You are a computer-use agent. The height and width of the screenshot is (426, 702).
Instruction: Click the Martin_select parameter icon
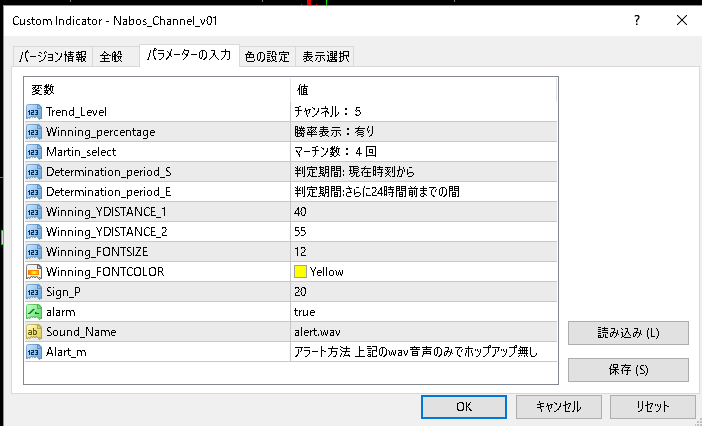(34, 152)
